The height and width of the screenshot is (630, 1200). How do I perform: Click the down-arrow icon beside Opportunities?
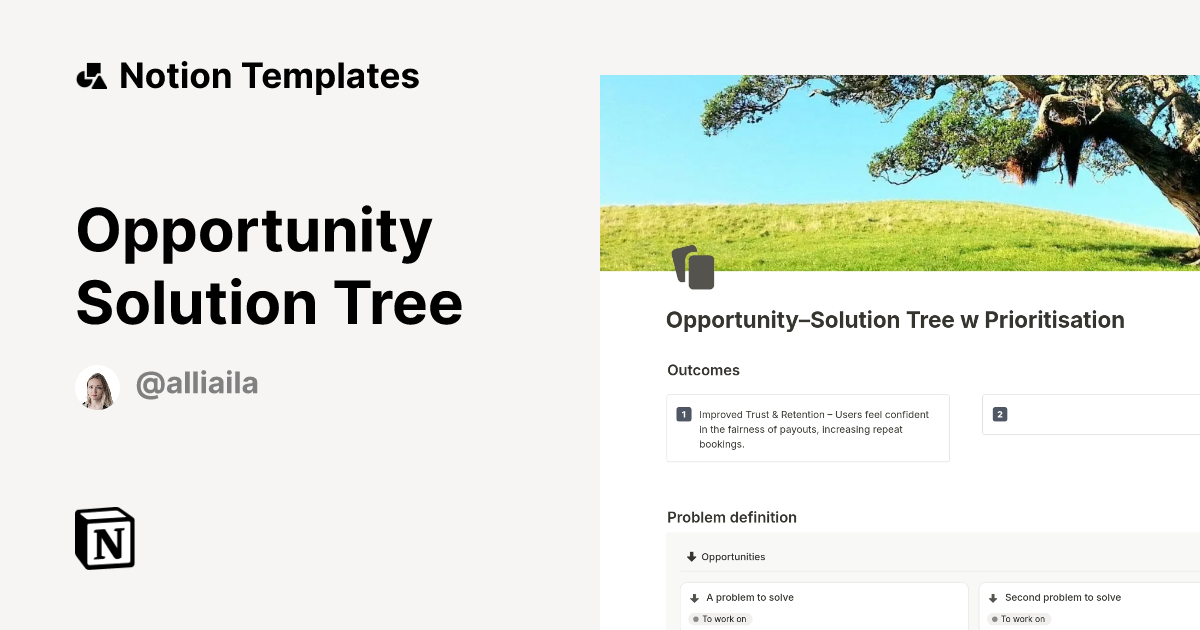(x=691, y=556)
